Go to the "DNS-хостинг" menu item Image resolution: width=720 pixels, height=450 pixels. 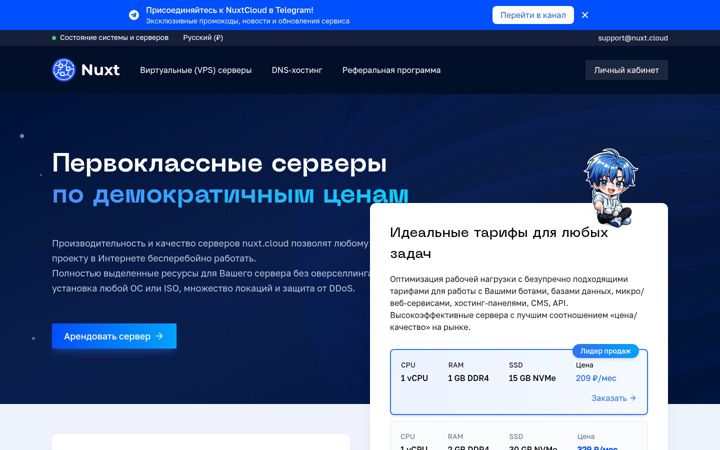click(x=297, y=70)
